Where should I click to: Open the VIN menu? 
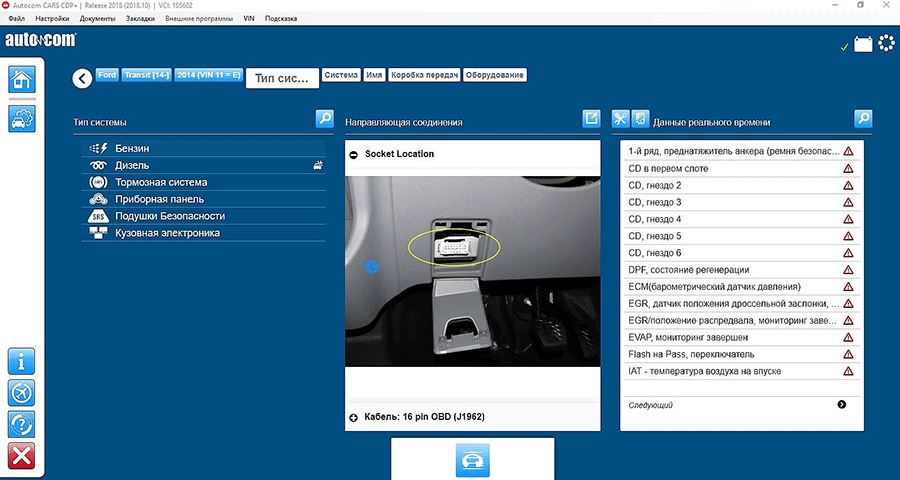(x=249, y=18)
